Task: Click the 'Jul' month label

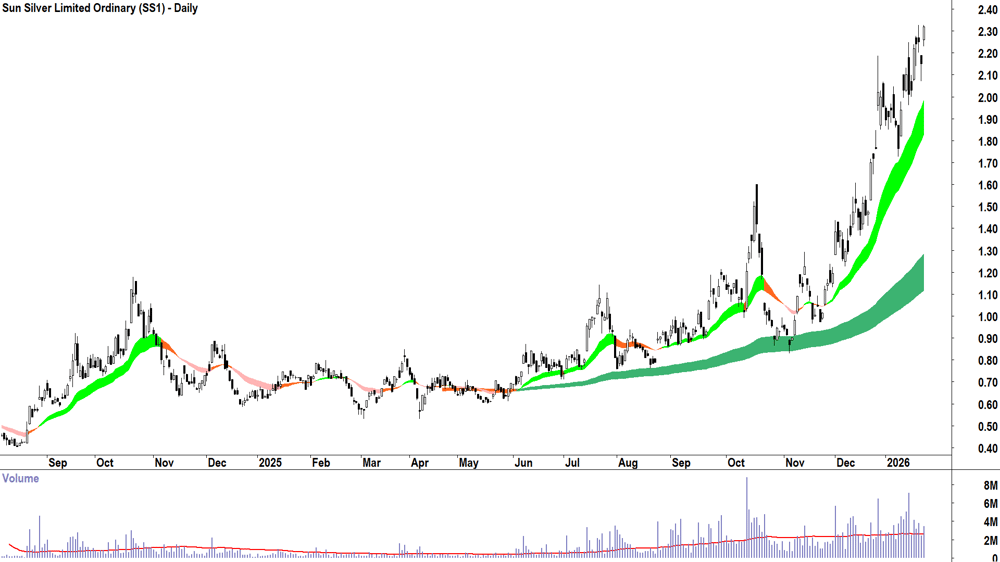Action: pyautogui.click(x=572, y=462)
